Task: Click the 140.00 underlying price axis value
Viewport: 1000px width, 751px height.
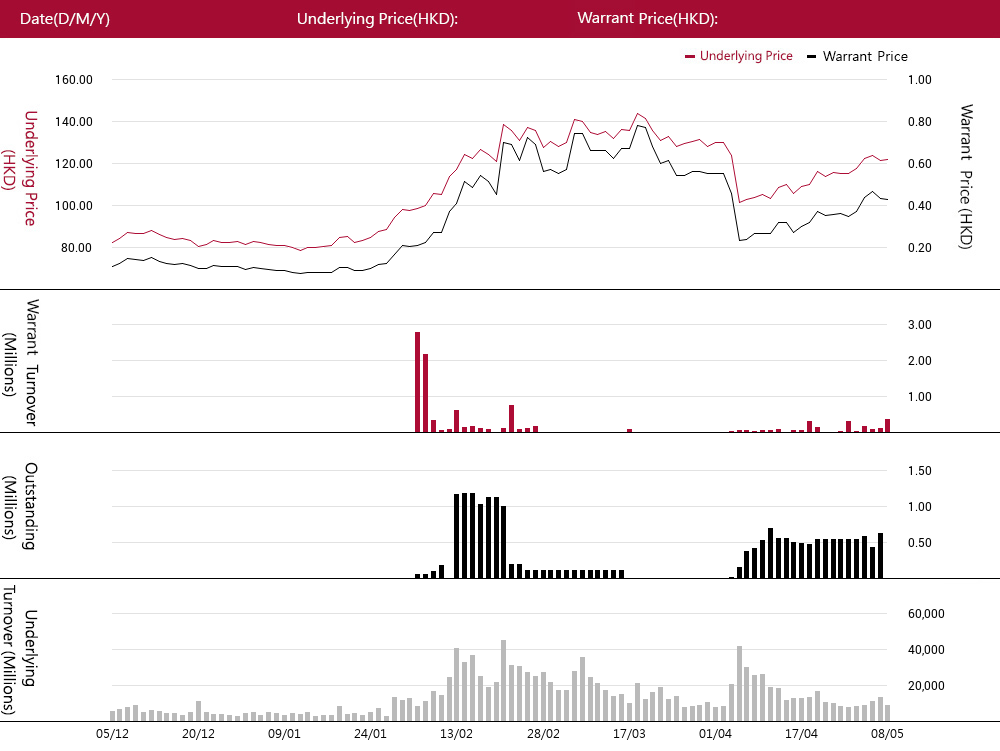Action: point(74,122)
